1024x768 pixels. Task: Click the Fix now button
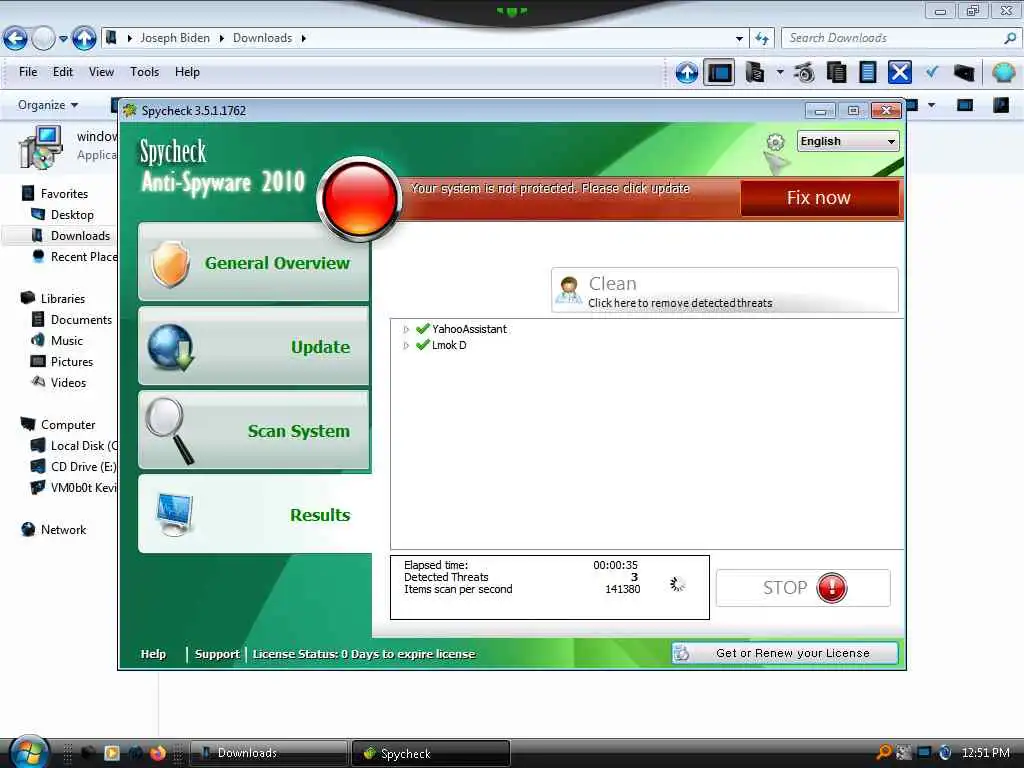pos(818,198)
